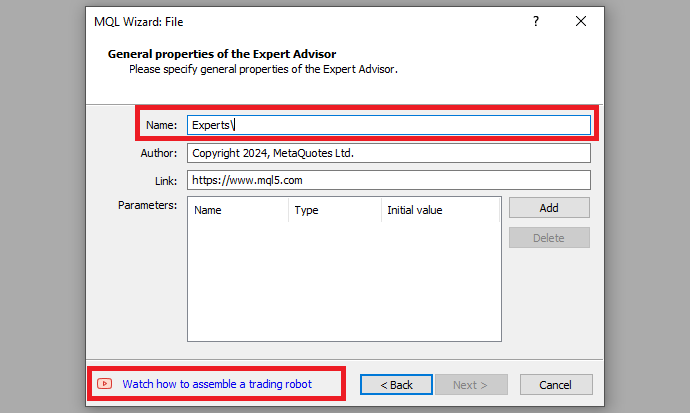Viewport: 690px width, 413px height.
Task: Select the Link field with the mql5.com URL
Action: click(388, 181)
